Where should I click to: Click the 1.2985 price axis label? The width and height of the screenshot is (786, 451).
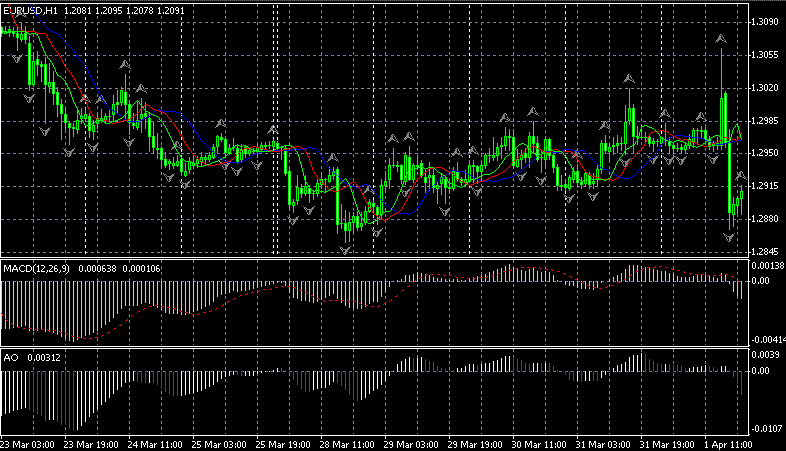point(765,121)
